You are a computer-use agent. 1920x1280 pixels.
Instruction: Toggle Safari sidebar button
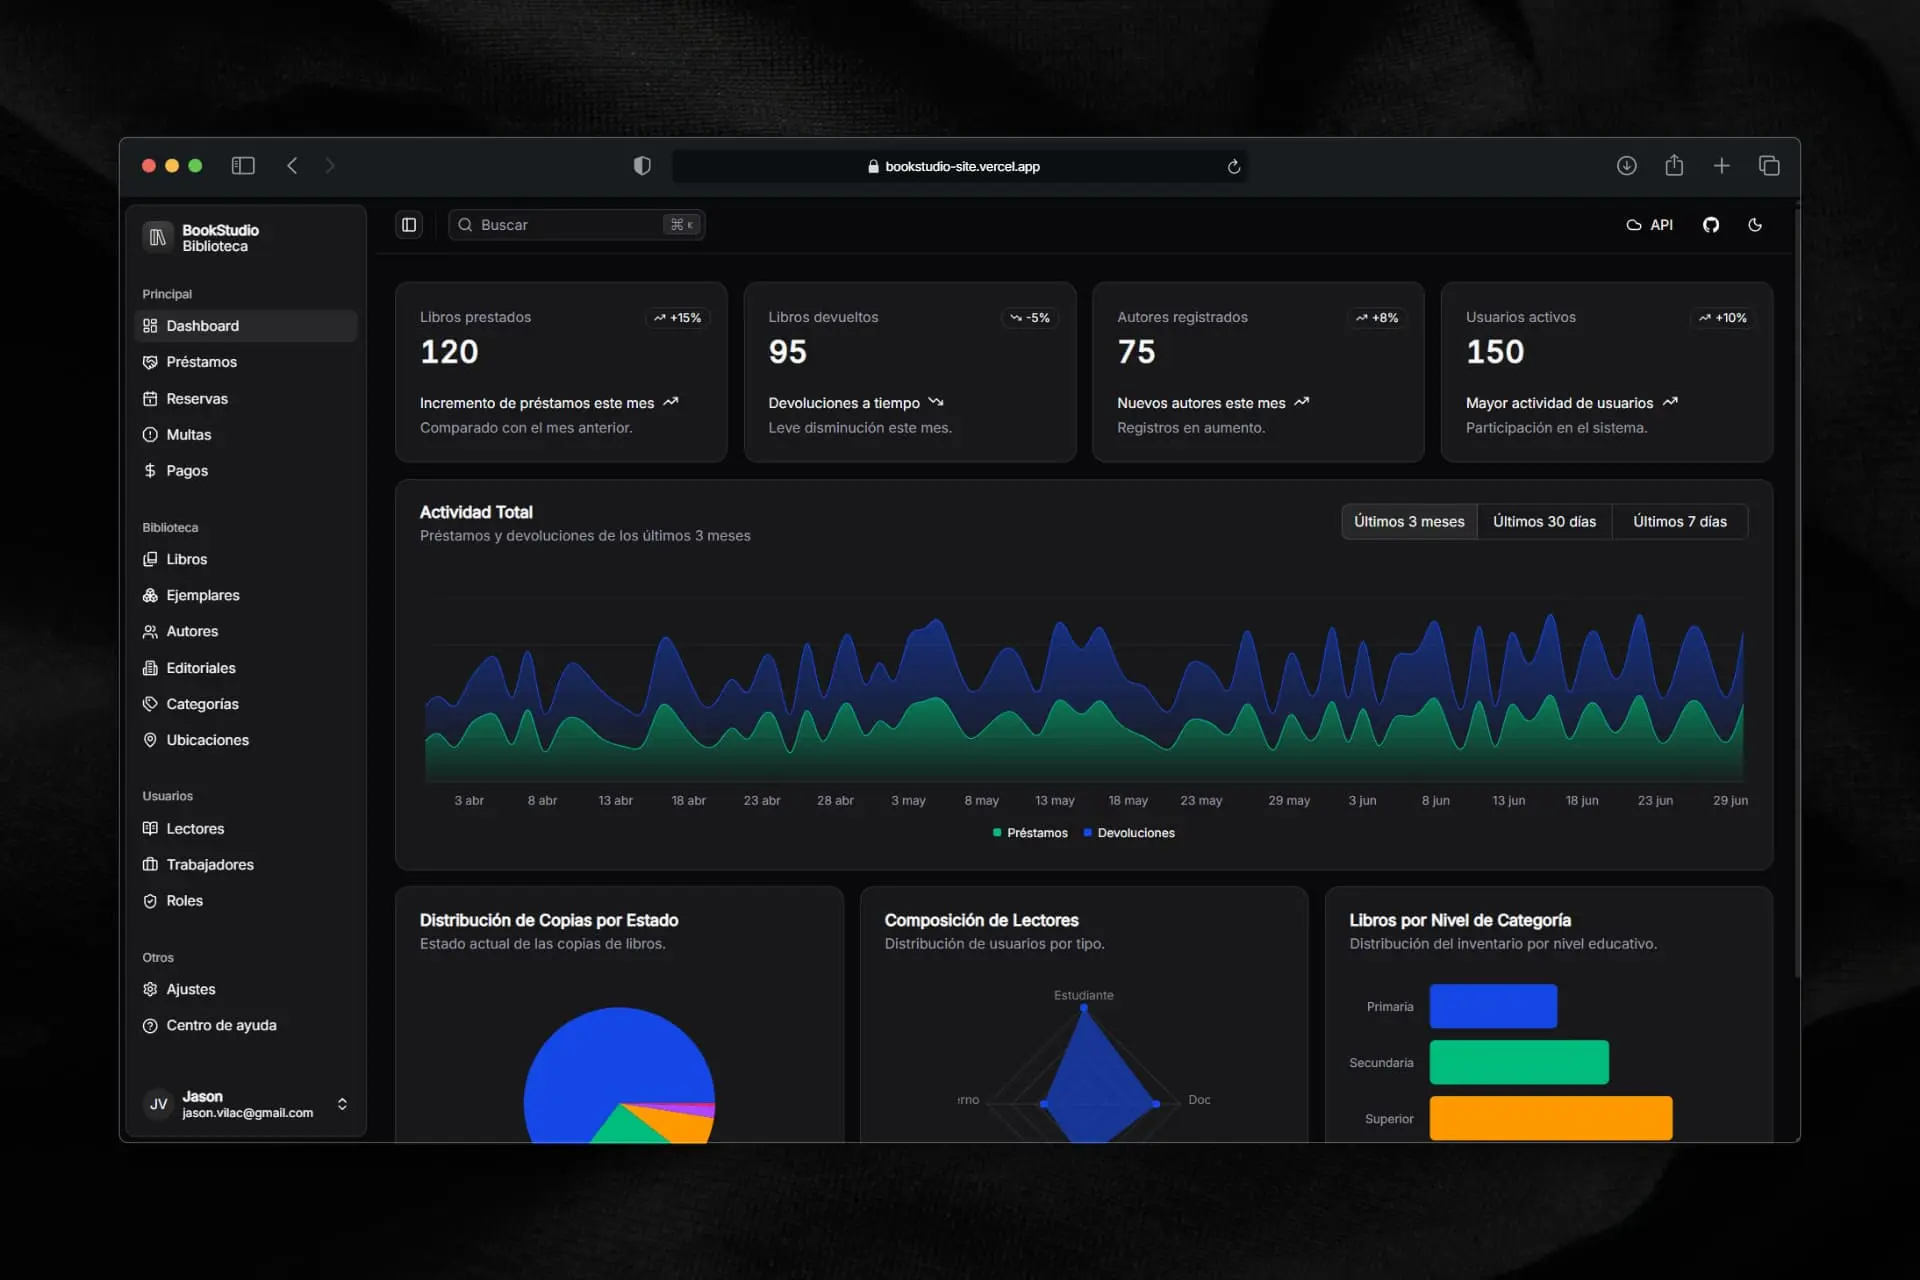click(x=243, y=166)
